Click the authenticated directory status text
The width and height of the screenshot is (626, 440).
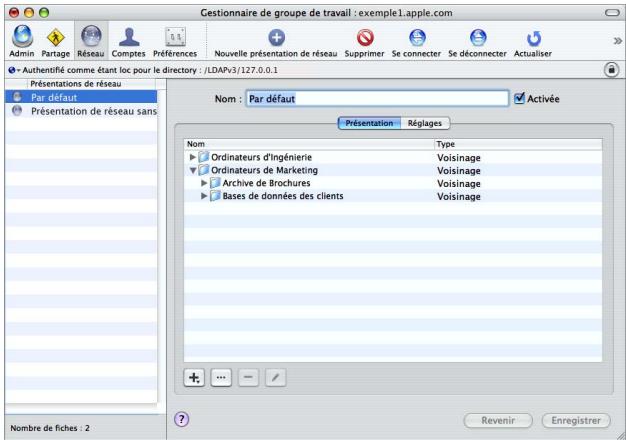pos(150,70)
